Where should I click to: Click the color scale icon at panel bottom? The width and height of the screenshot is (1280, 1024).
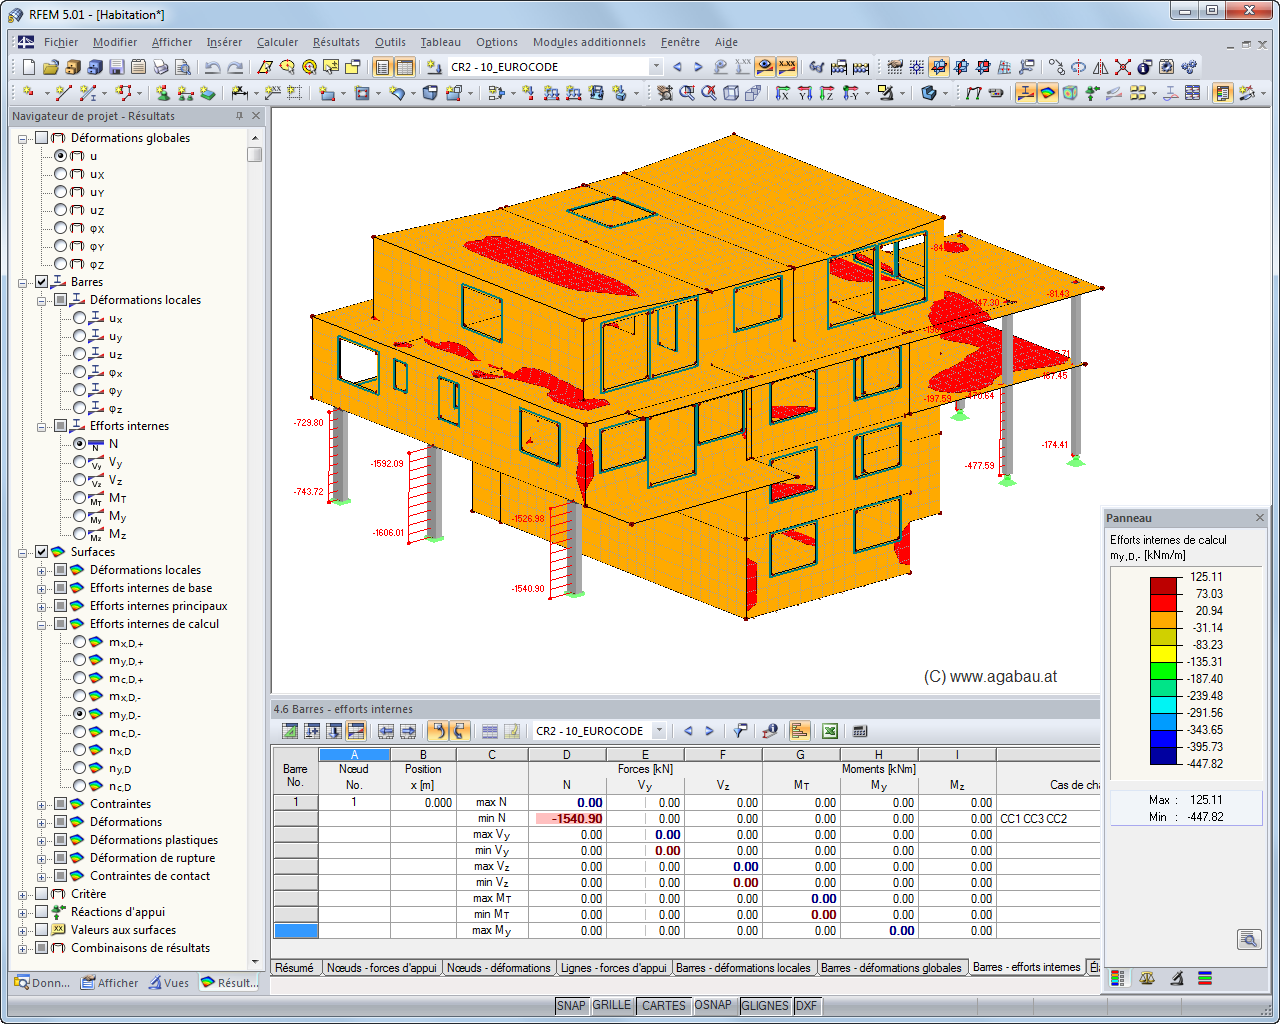1118,978
